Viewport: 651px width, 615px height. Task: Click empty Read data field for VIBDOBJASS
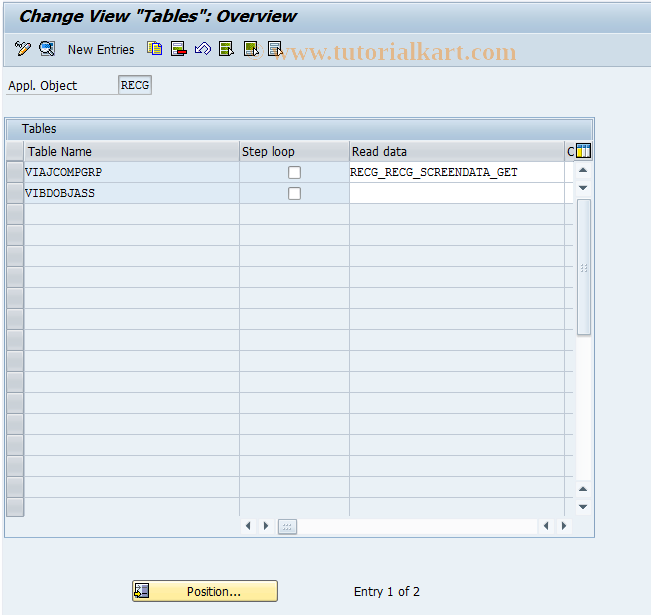pyautogui.click(x=457, y=193)
